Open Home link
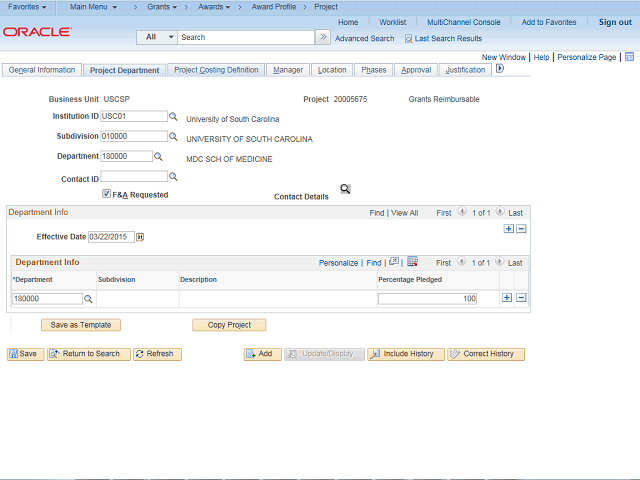640x480 pixels. coord(348,22)
